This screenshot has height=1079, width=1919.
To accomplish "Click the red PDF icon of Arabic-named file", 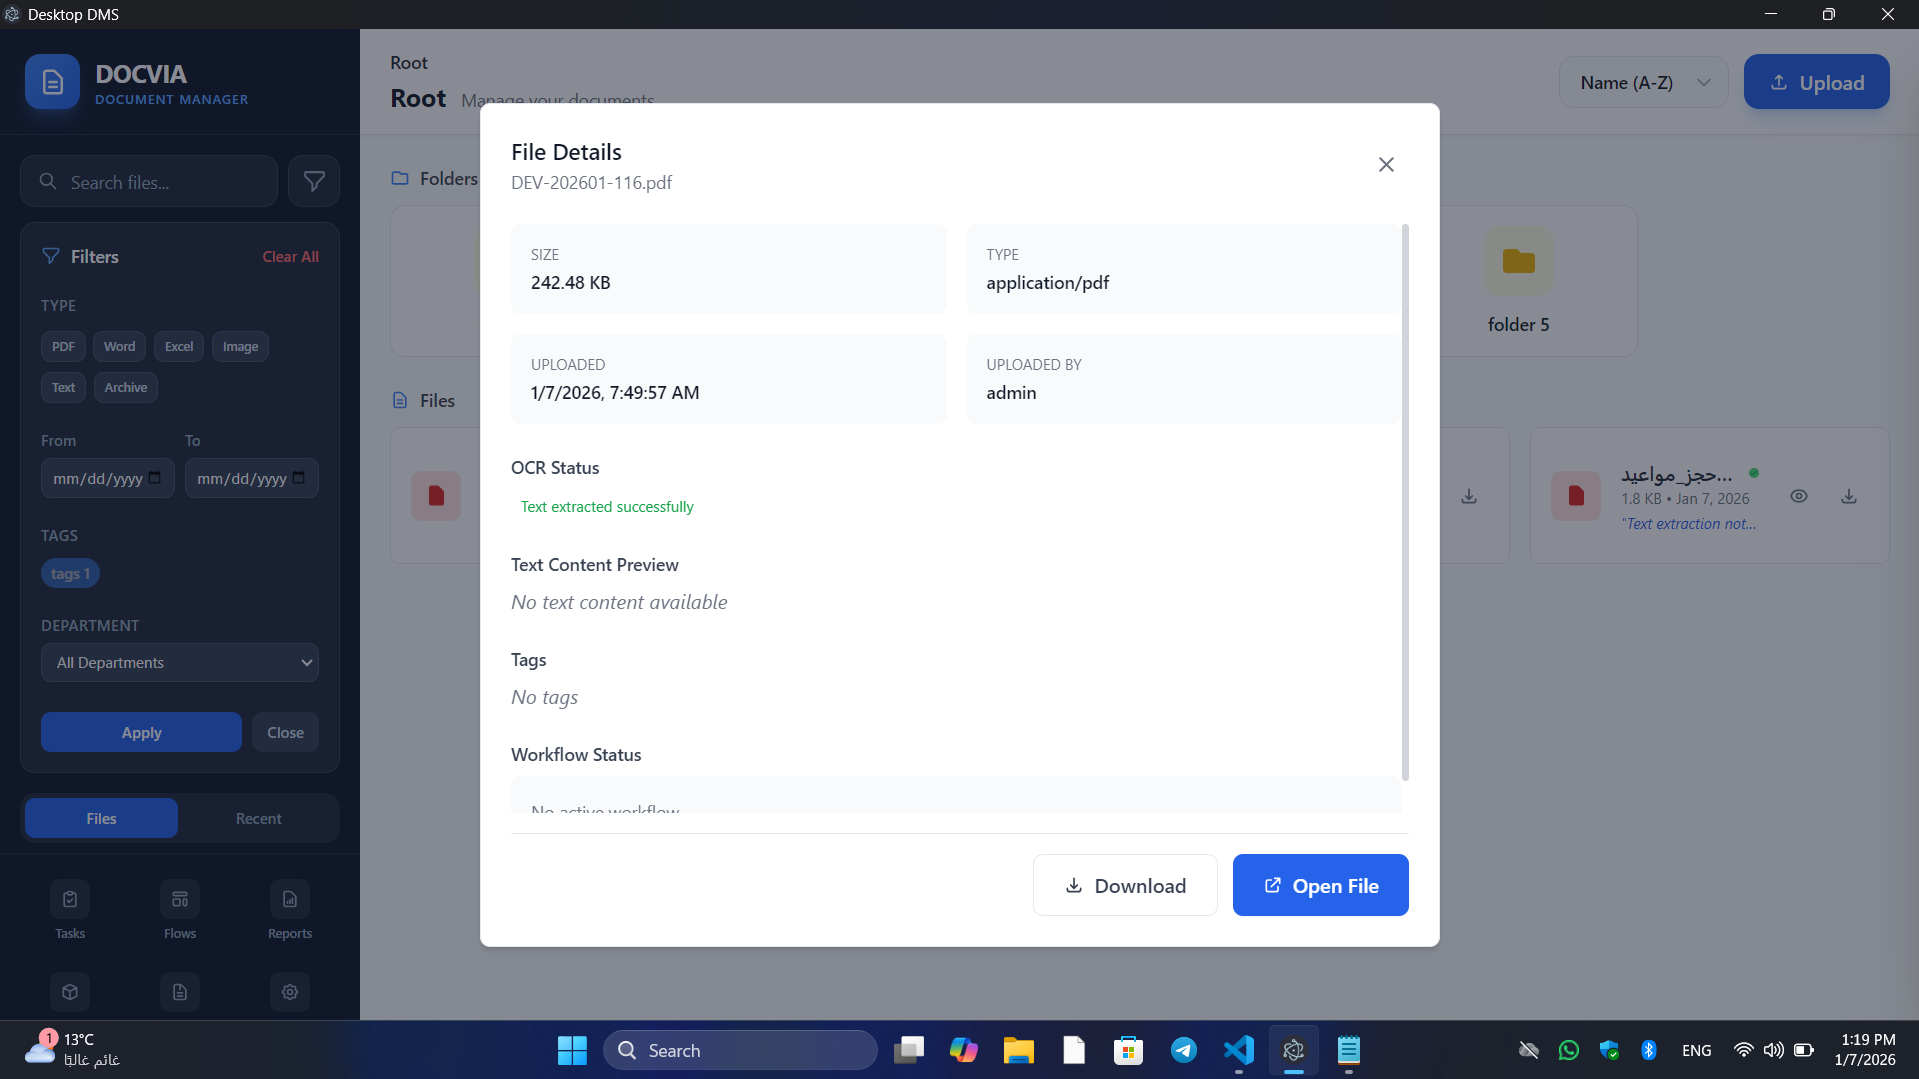I will 1575,496.
